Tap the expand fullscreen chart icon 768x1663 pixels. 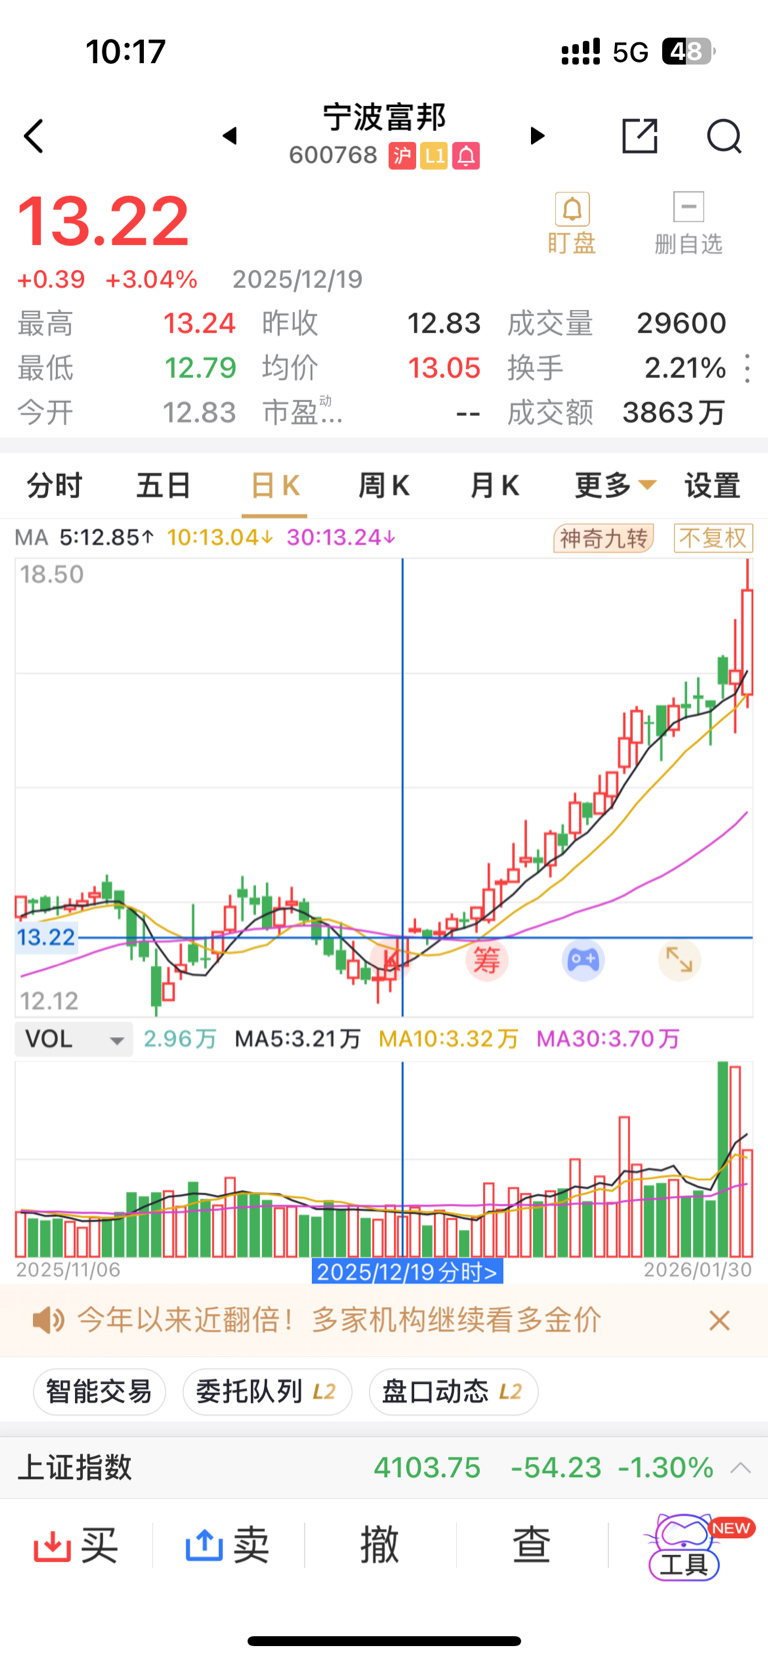tap(679, 961)
